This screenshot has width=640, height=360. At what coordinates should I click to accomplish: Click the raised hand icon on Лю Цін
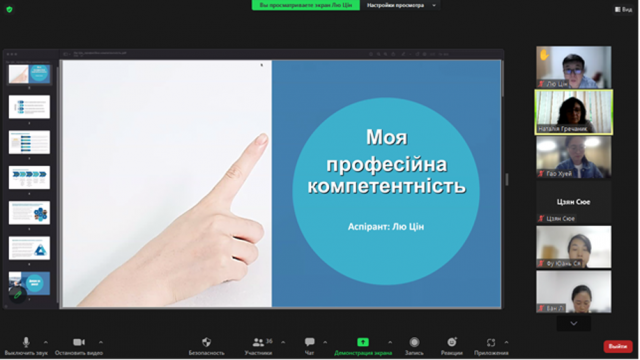click(x=544, y=54)
